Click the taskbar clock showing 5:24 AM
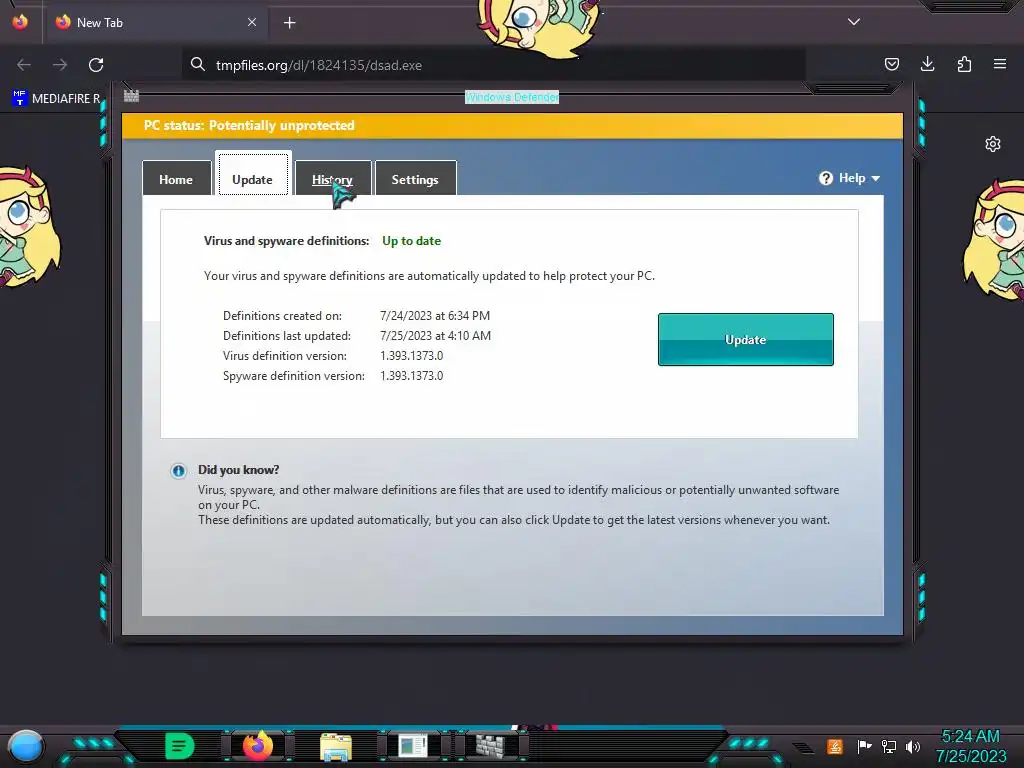Image resolution: width=1024 pixels, height=768 pixels. click(971, 746)
